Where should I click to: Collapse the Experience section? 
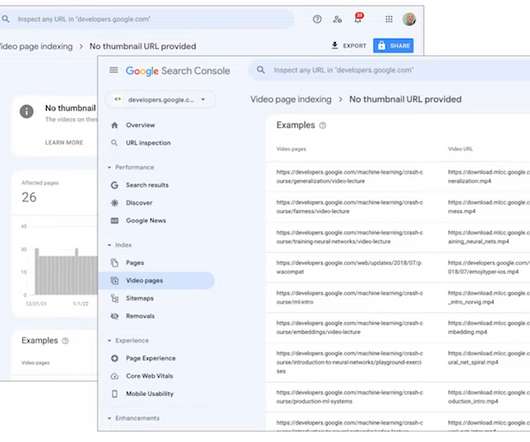128,341
